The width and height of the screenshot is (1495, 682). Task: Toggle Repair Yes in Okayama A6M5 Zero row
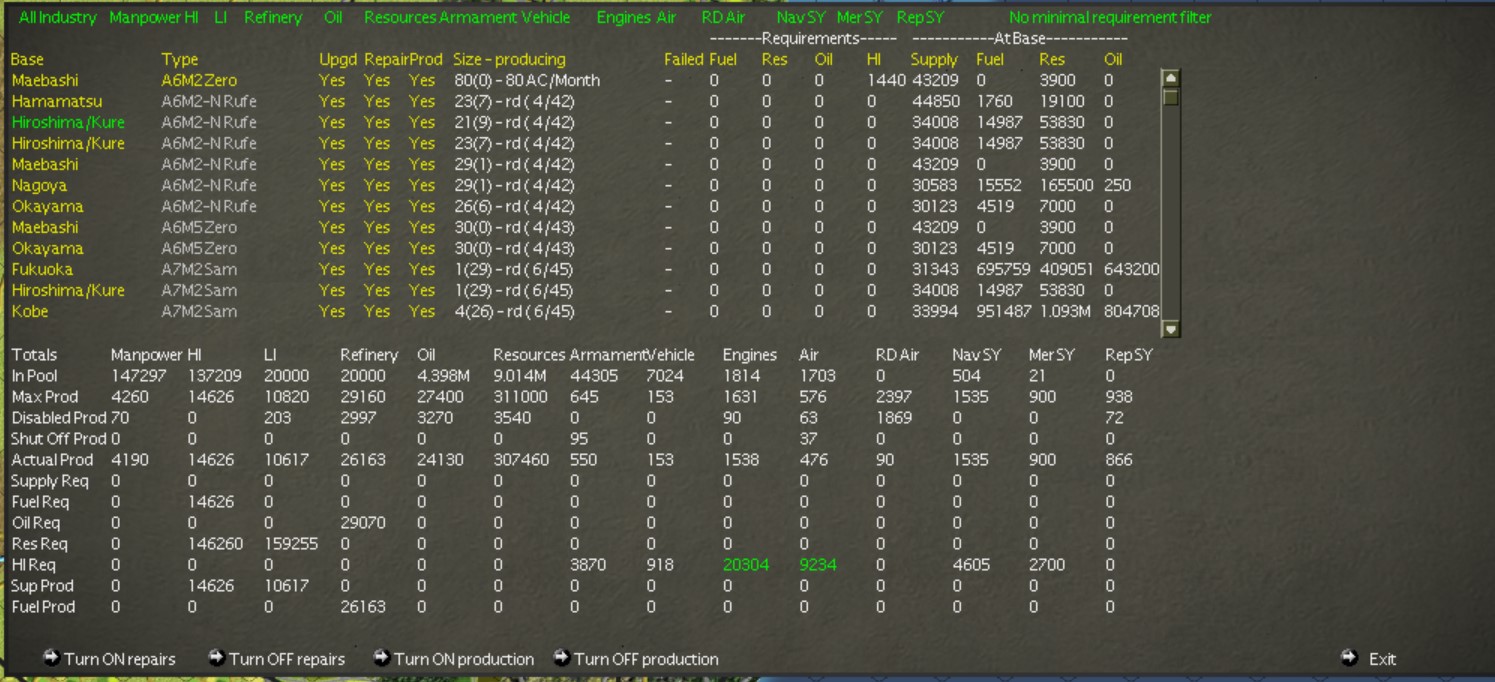point(377,248)
